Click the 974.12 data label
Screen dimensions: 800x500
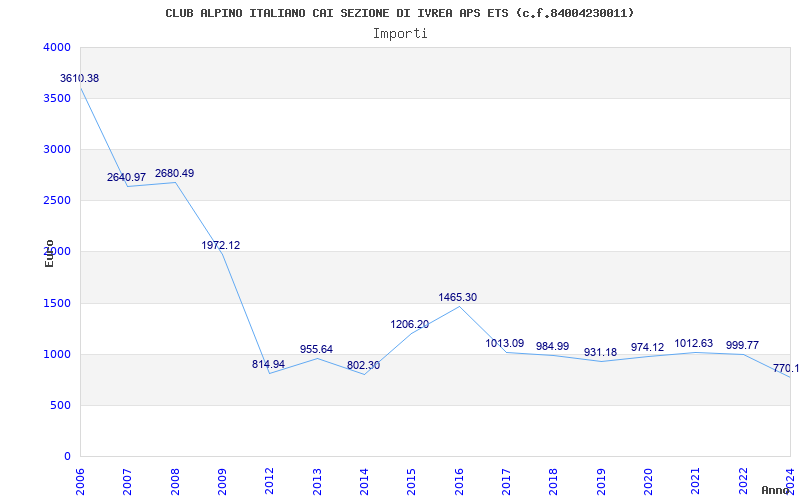point(647,347)
